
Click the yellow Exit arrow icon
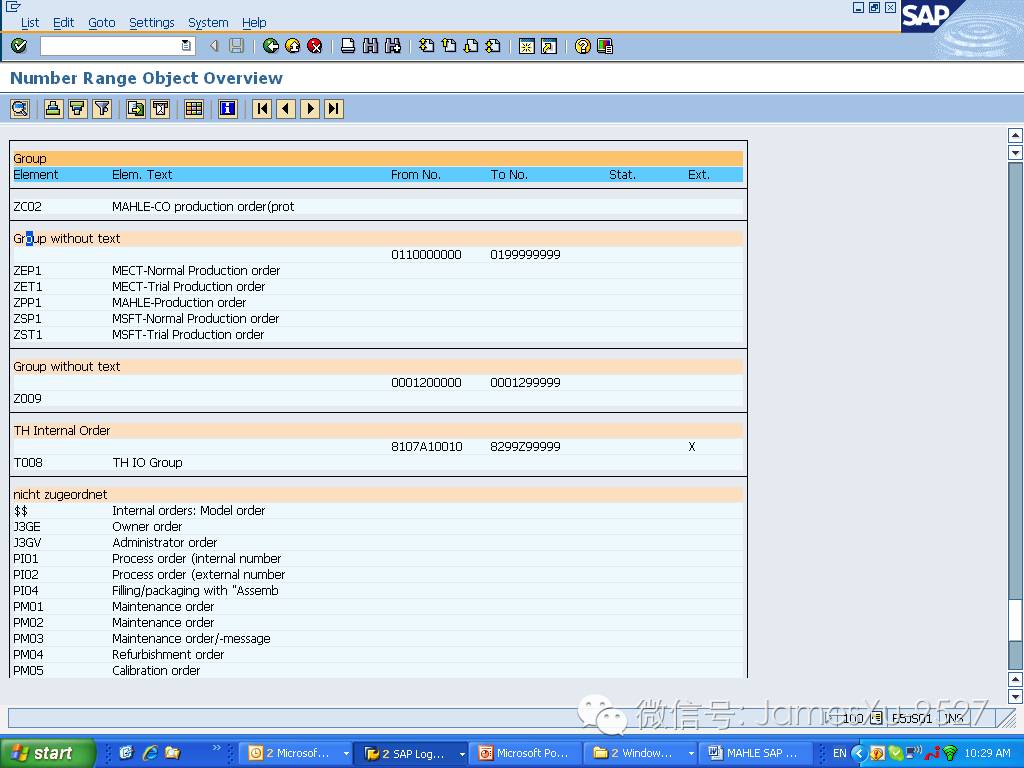pos(293,46)
